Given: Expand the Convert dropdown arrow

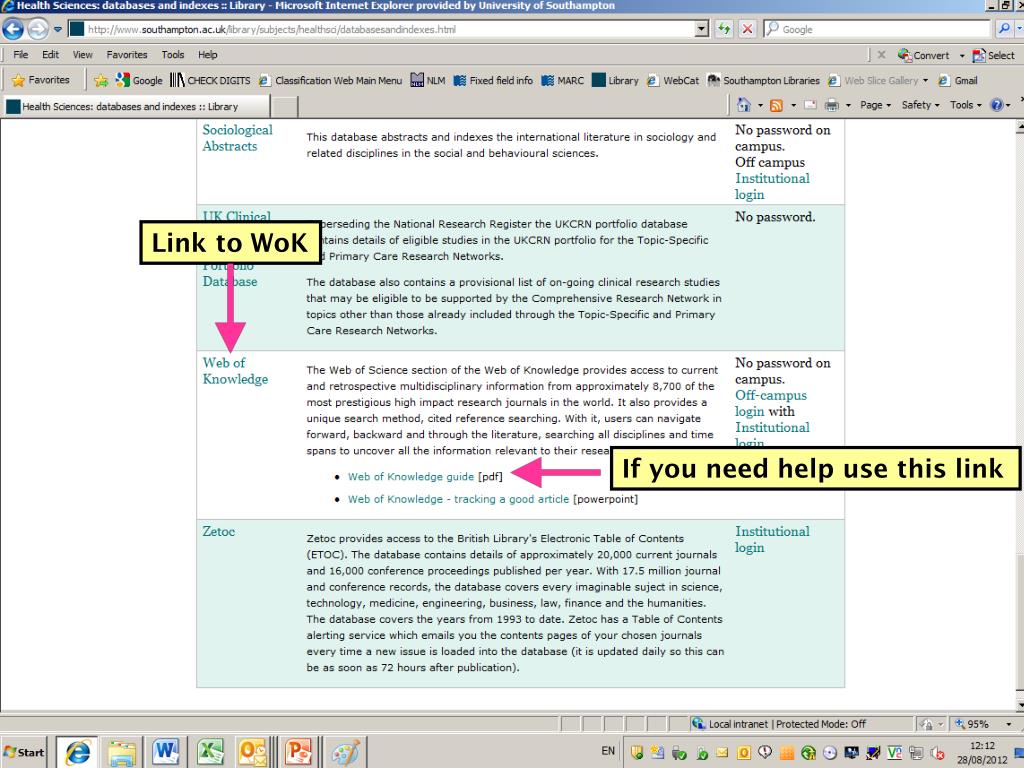Looking at the screenshot, I should point(962,56).
